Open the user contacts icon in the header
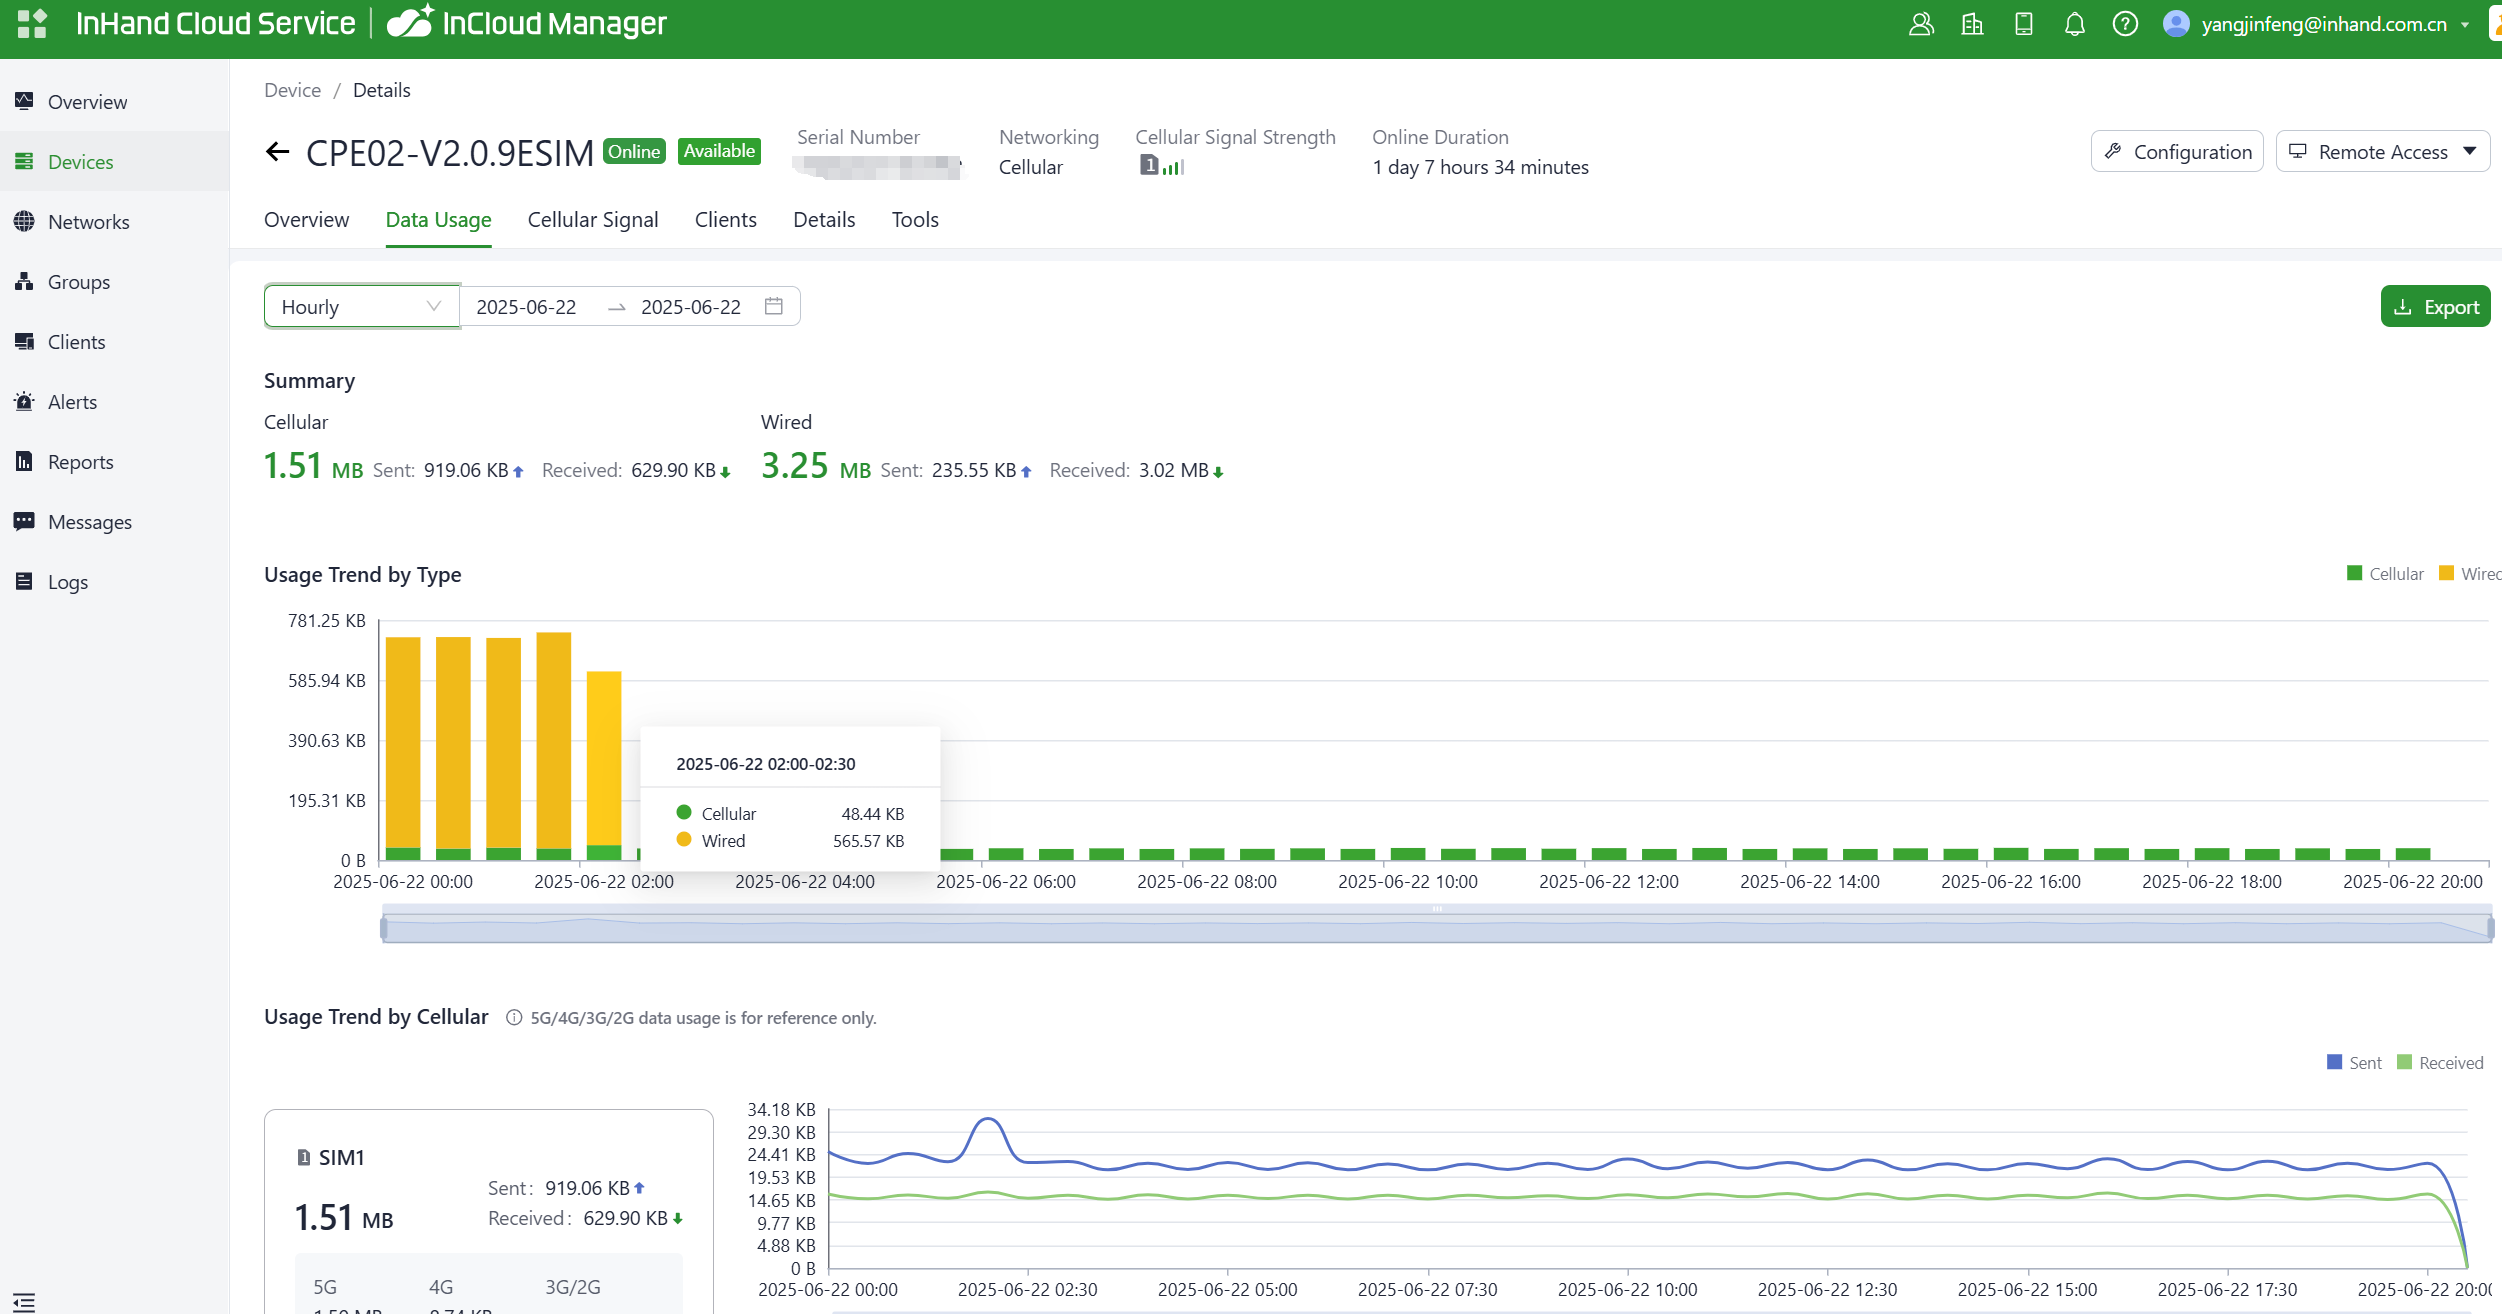This screenshot has height=1314, width=2502. pyautogui.click(x=1921, y=24)
